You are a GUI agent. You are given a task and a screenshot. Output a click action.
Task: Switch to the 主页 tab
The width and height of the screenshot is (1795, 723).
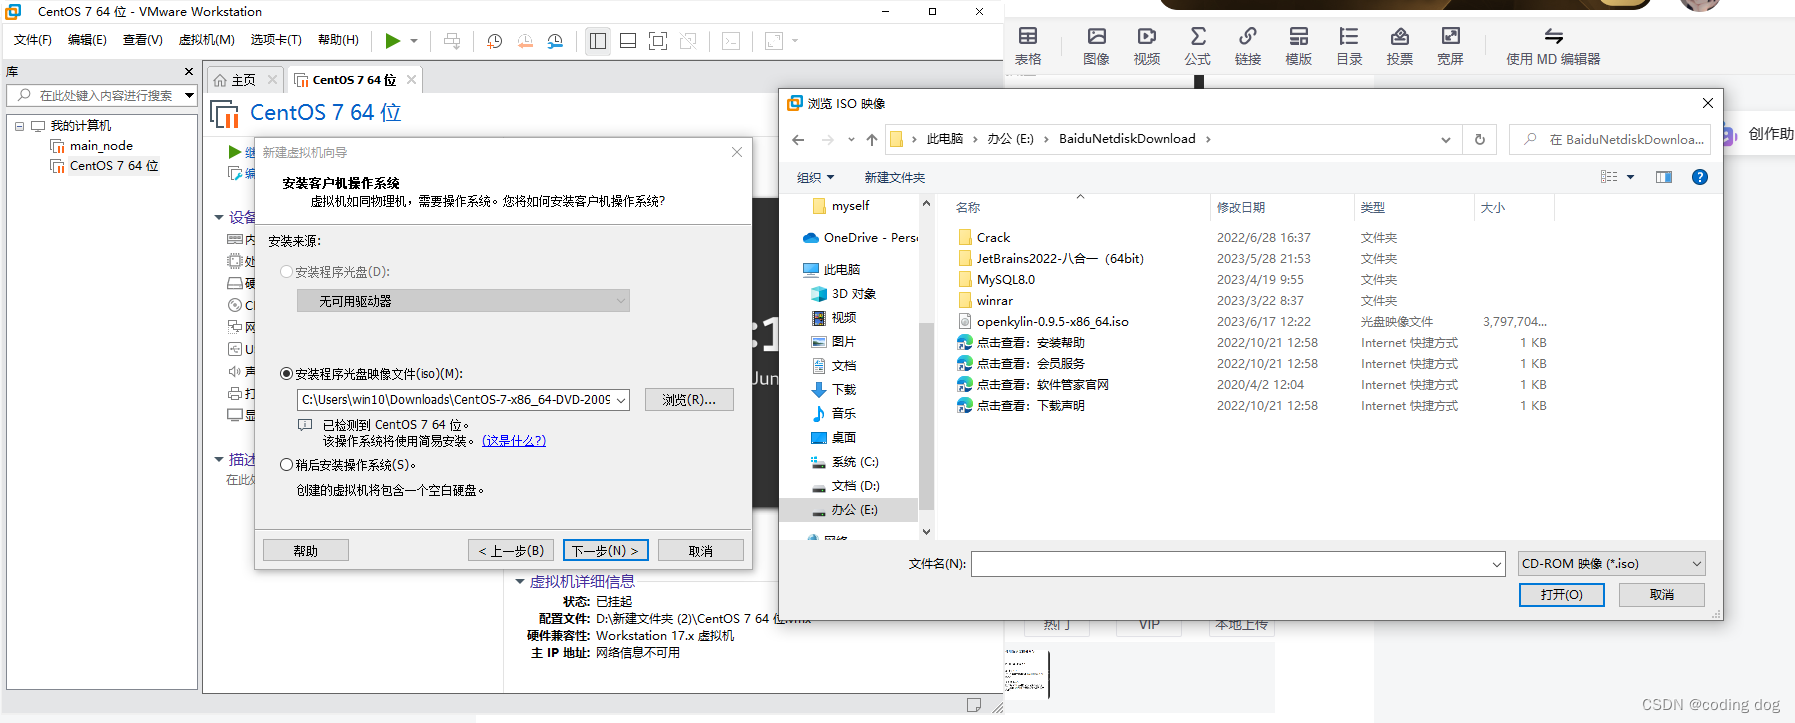click(x=244, y=80)
